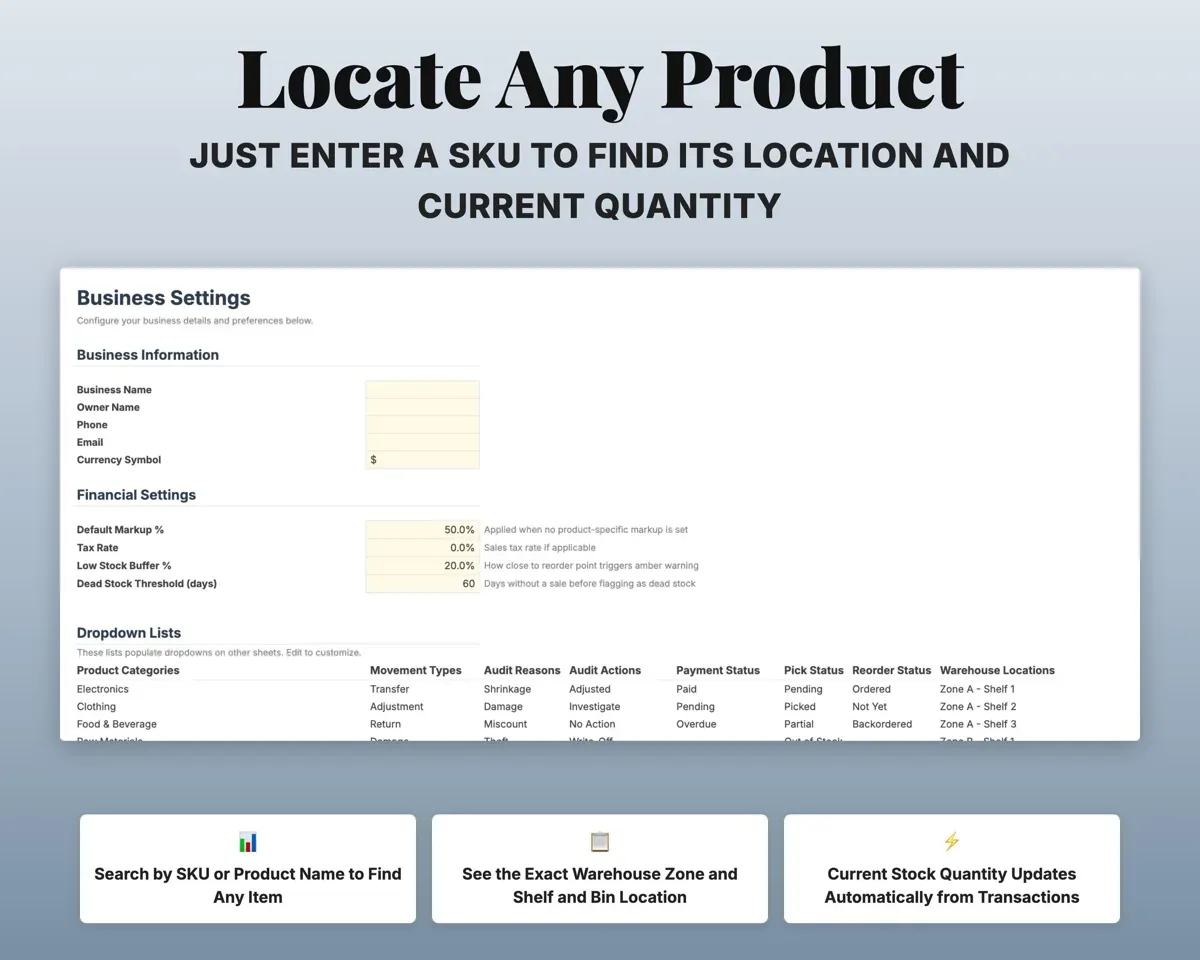Click the Payment Status column header
The width and height of the screenshot is (1200, 960).
click(718, 670)
